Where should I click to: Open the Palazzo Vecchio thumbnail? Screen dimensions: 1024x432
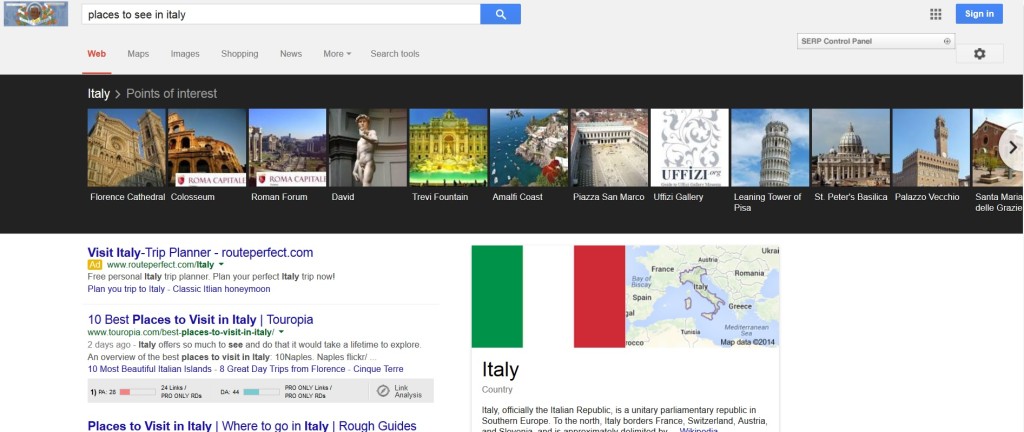click(x=931, y=147)
